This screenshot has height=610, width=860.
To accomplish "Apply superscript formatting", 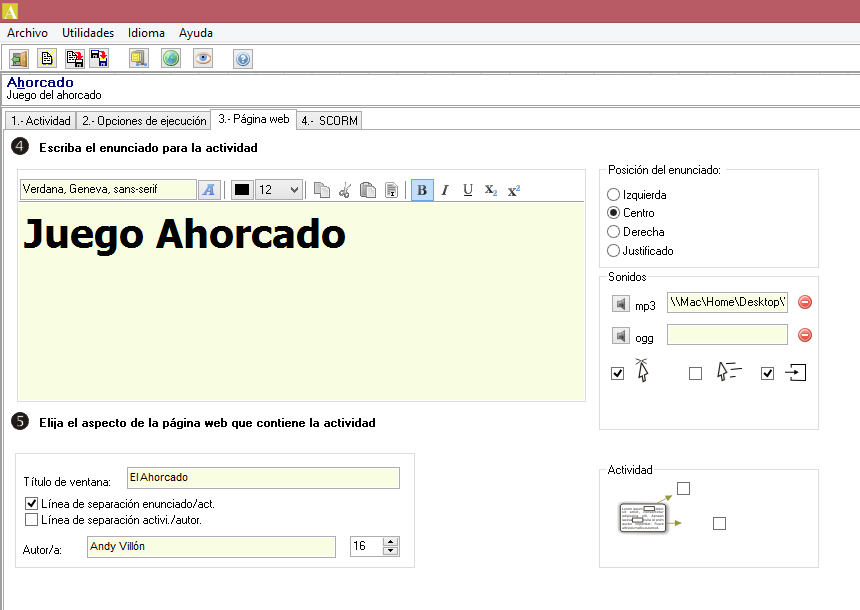I will point(513,190).
